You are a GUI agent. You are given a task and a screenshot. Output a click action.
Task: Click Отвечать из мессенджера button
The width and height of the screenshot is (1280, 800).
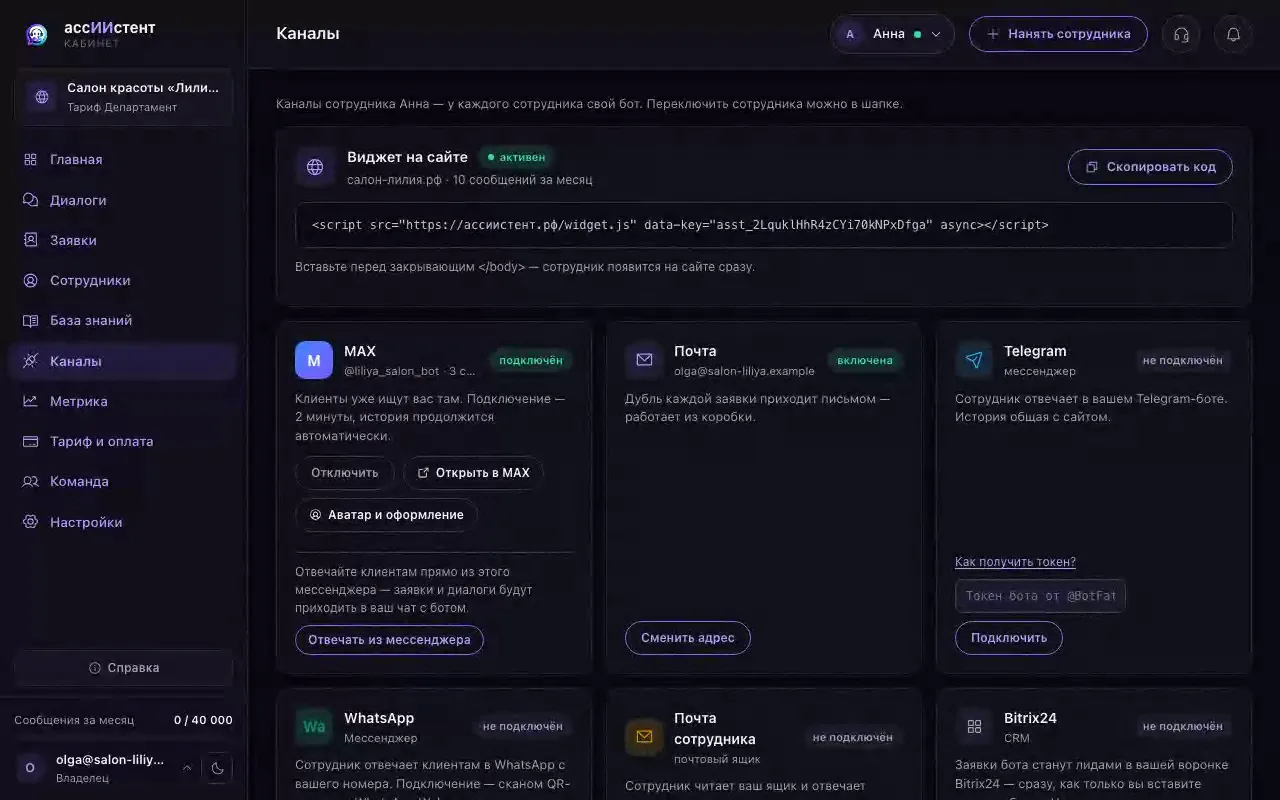[x=389, y=640]
